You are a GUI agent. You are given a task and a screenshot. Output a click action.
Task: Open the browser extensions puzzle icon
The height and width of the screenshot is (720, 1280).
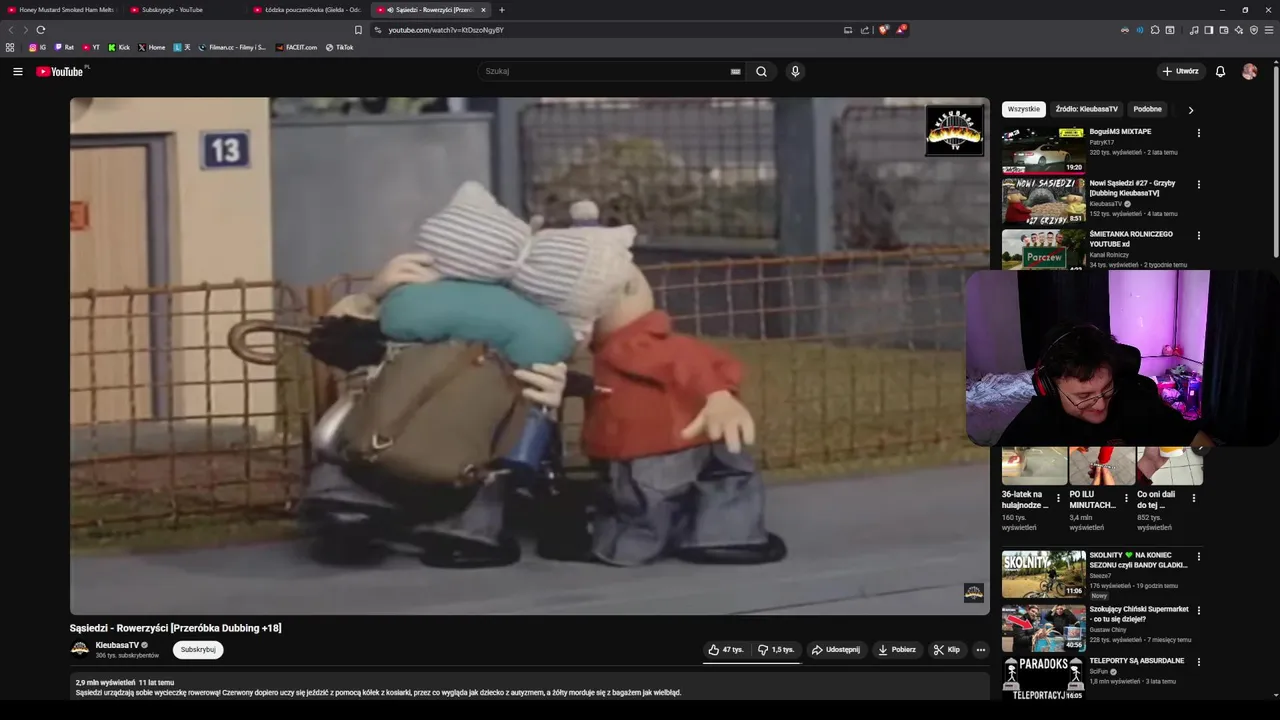(1155, 30)
